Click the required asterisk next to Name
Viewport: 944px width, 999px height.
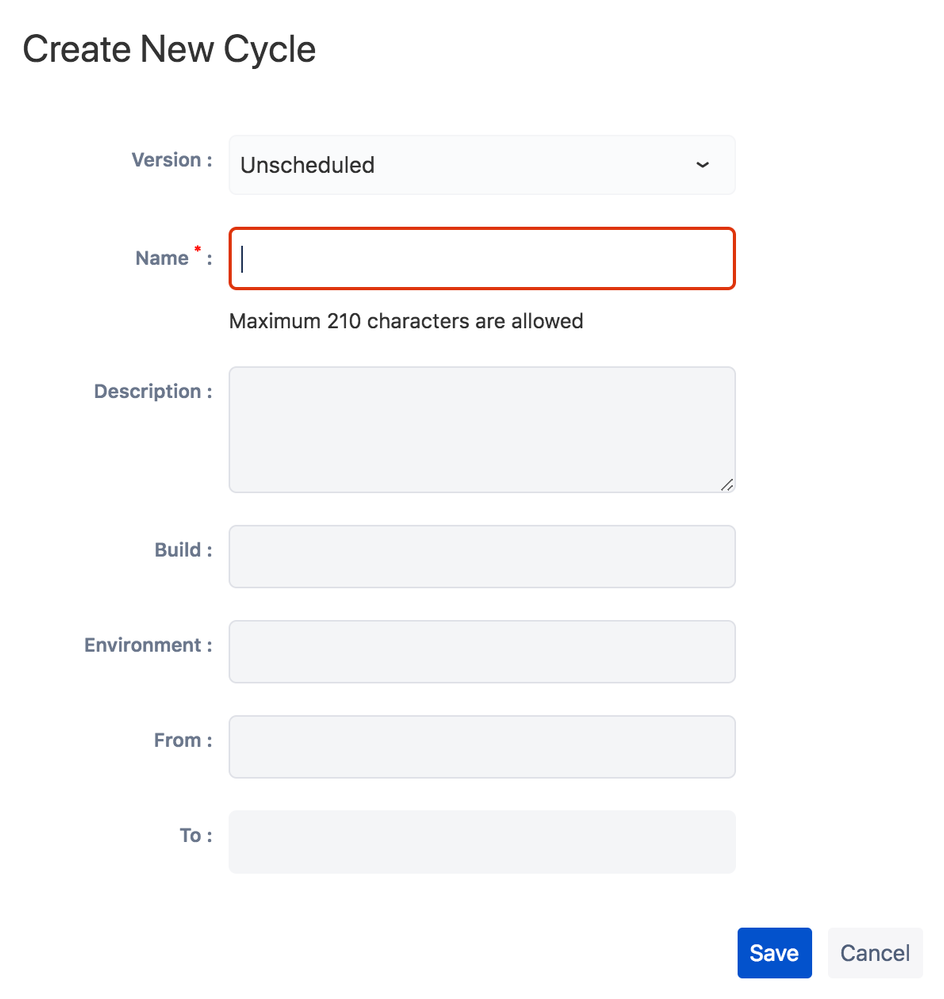click(197, 250)
